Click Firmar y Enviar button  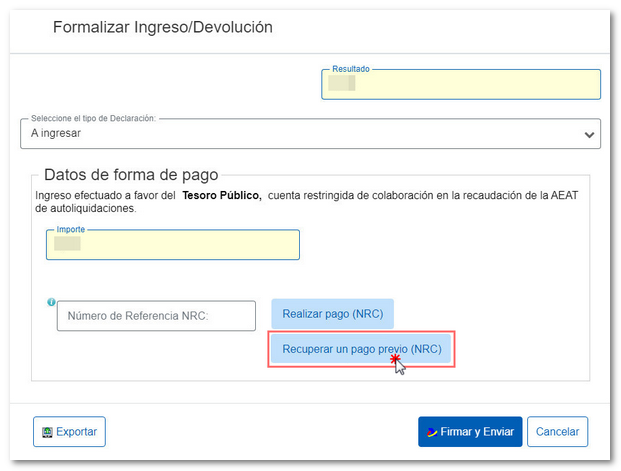pos(470,431)
